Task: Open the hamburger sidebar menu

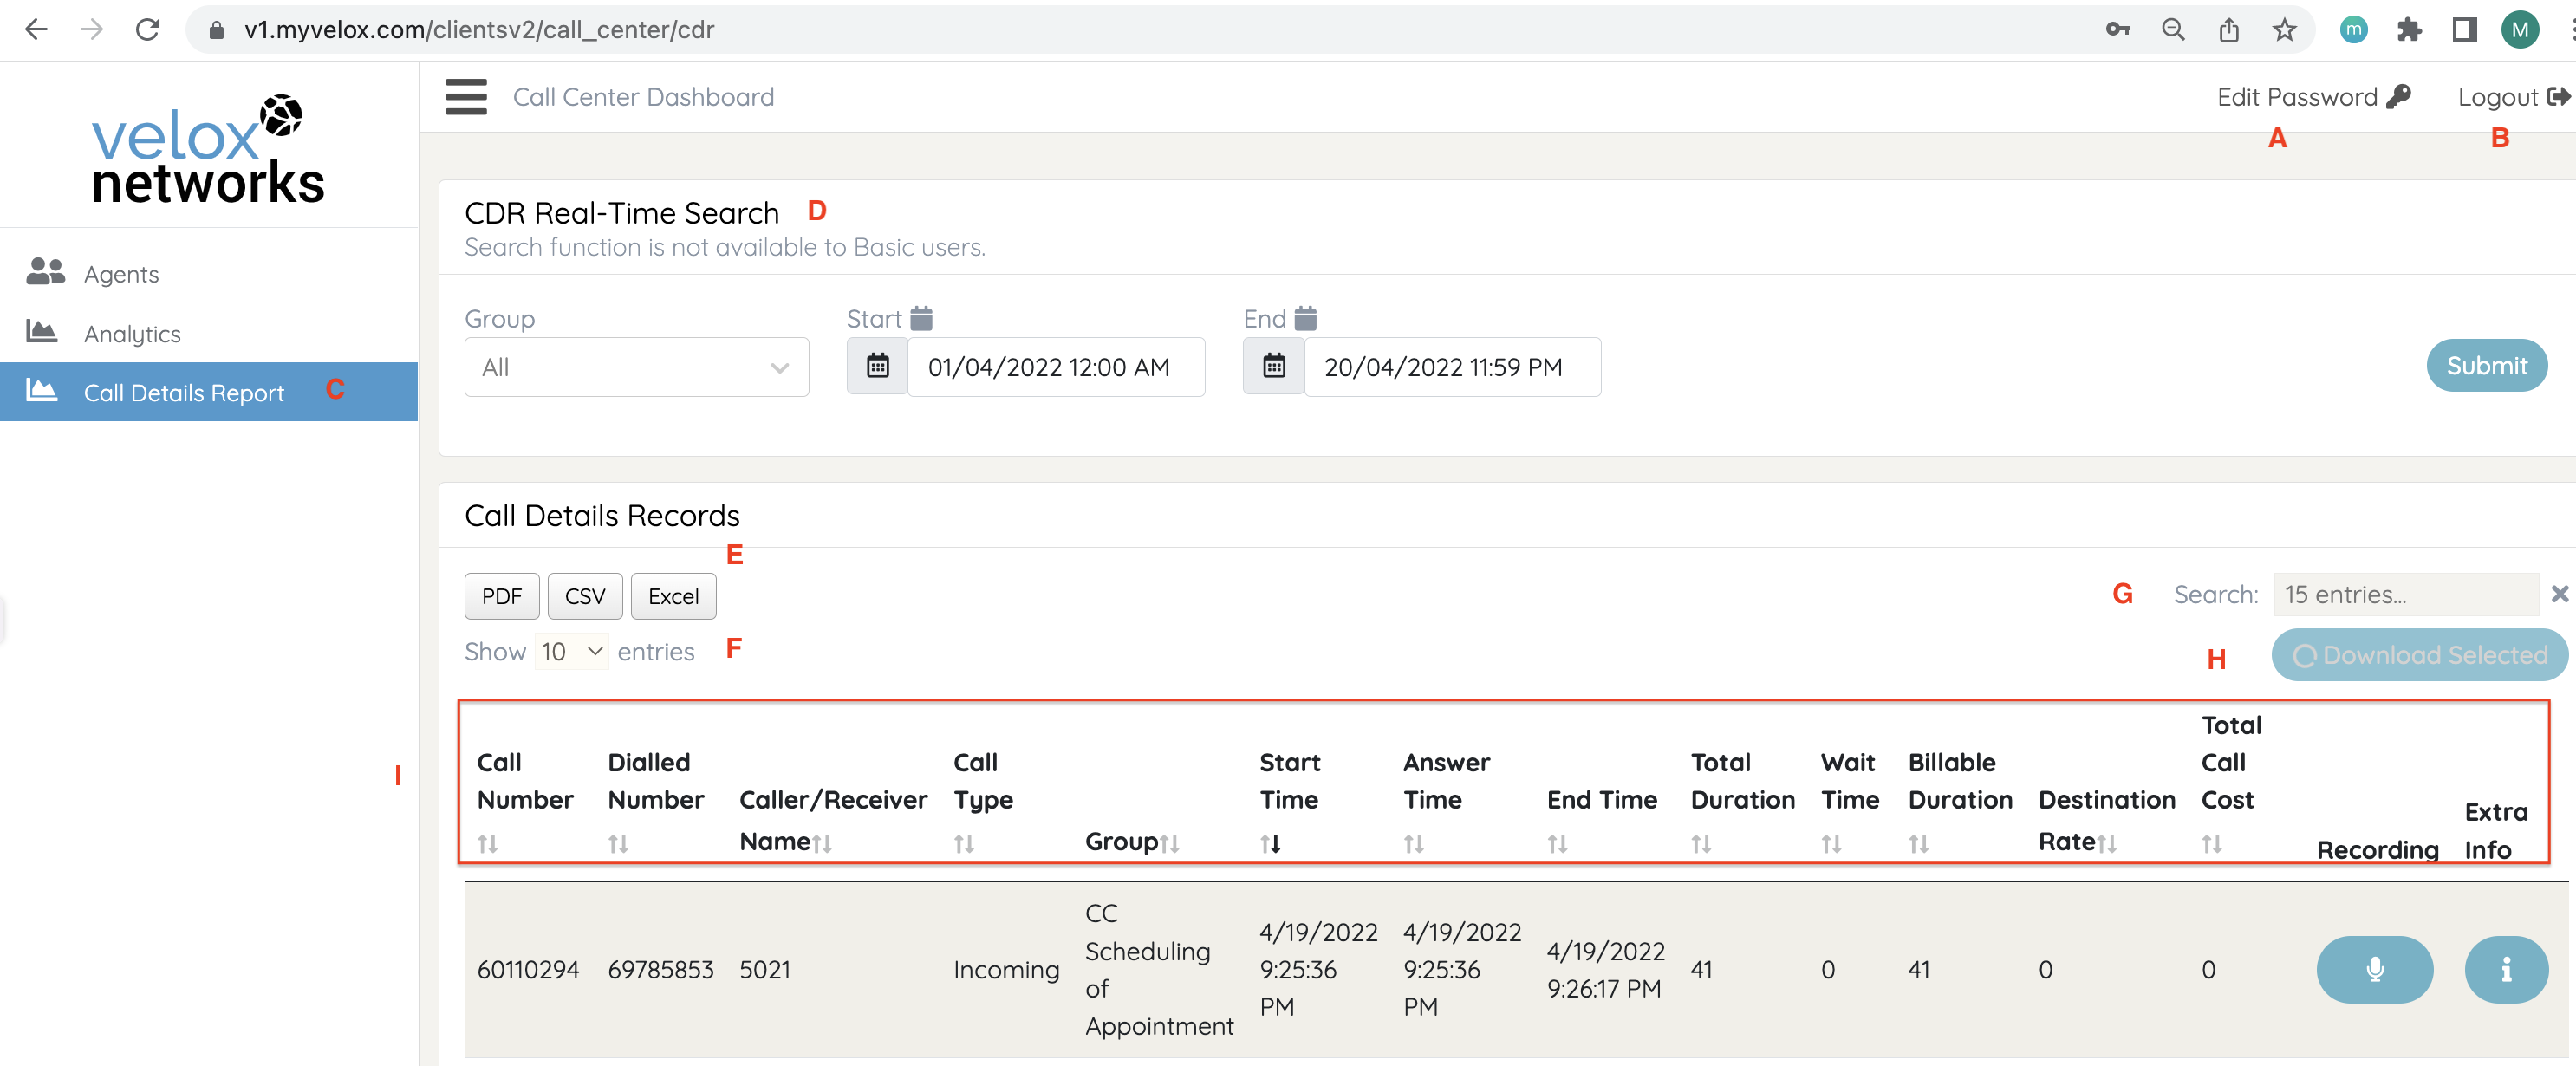Action: [466, 97]
